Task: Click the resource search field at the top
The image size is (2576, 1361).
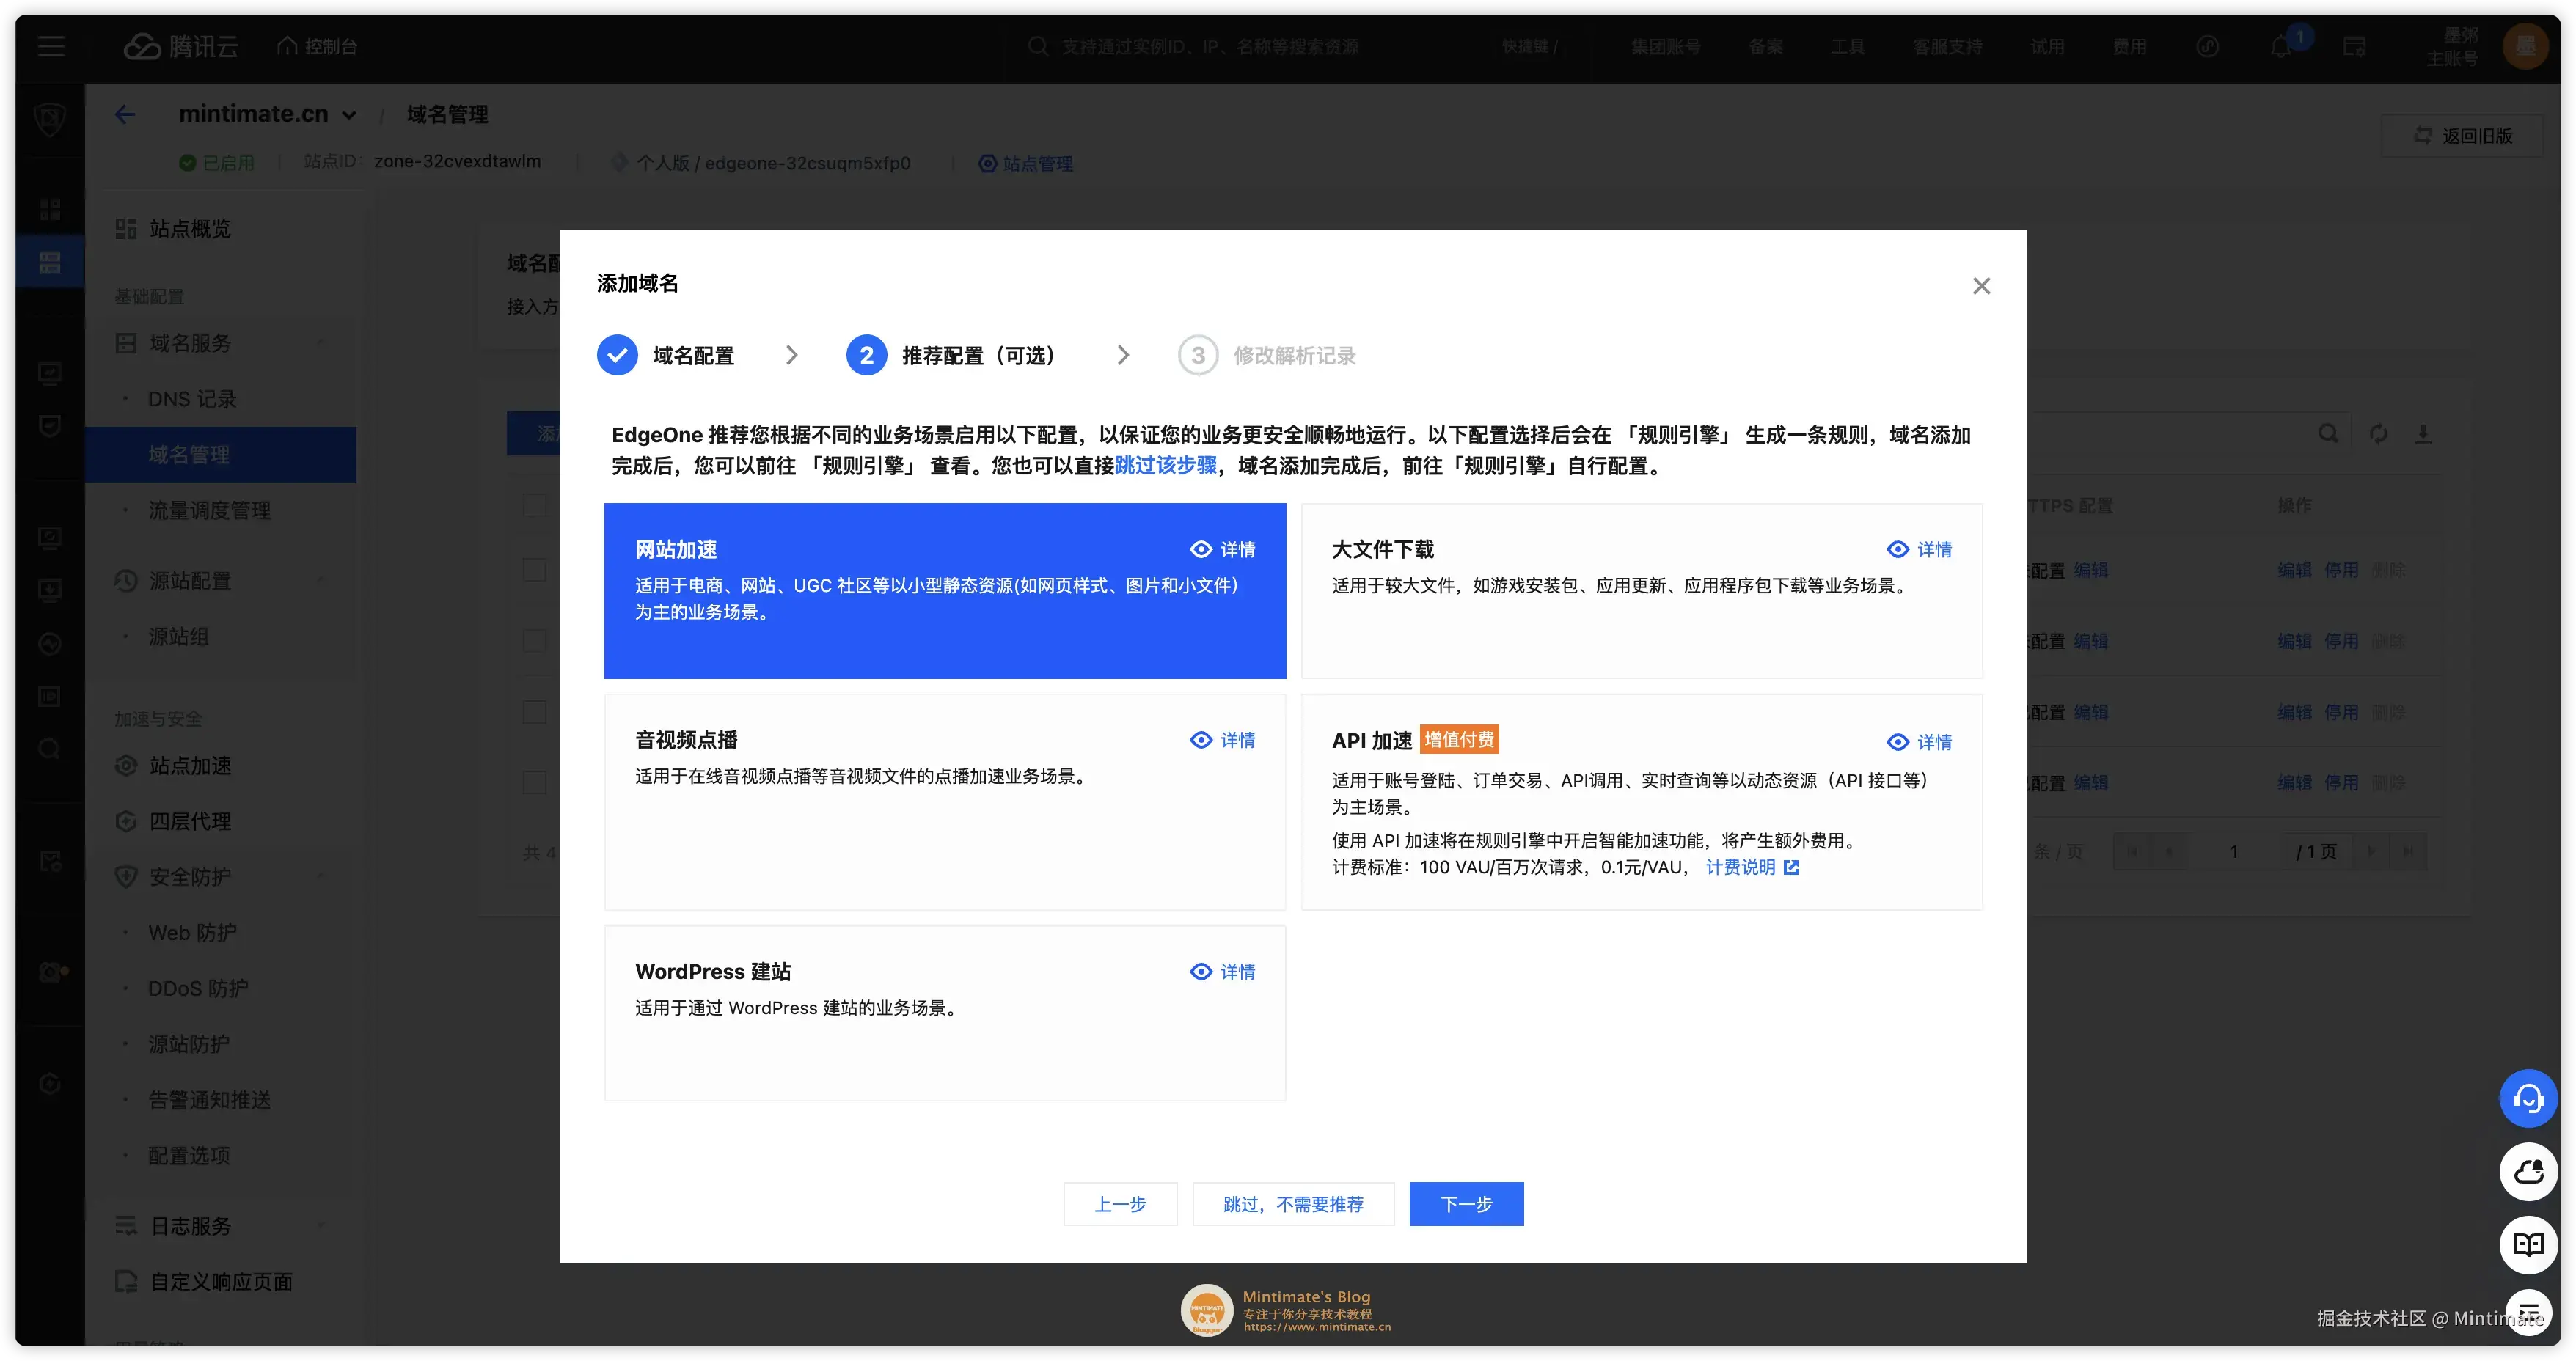Action: pyautogui.click(x=1200, y=46)
